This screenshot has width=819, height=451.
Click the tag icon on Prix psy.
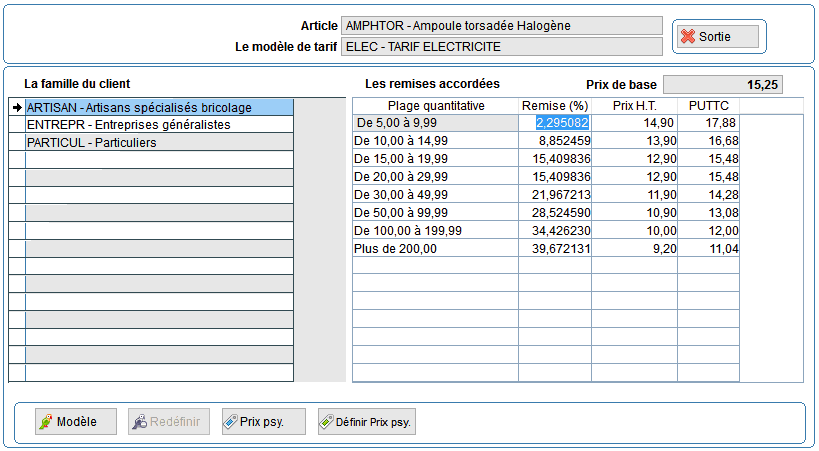pos(229,422)
